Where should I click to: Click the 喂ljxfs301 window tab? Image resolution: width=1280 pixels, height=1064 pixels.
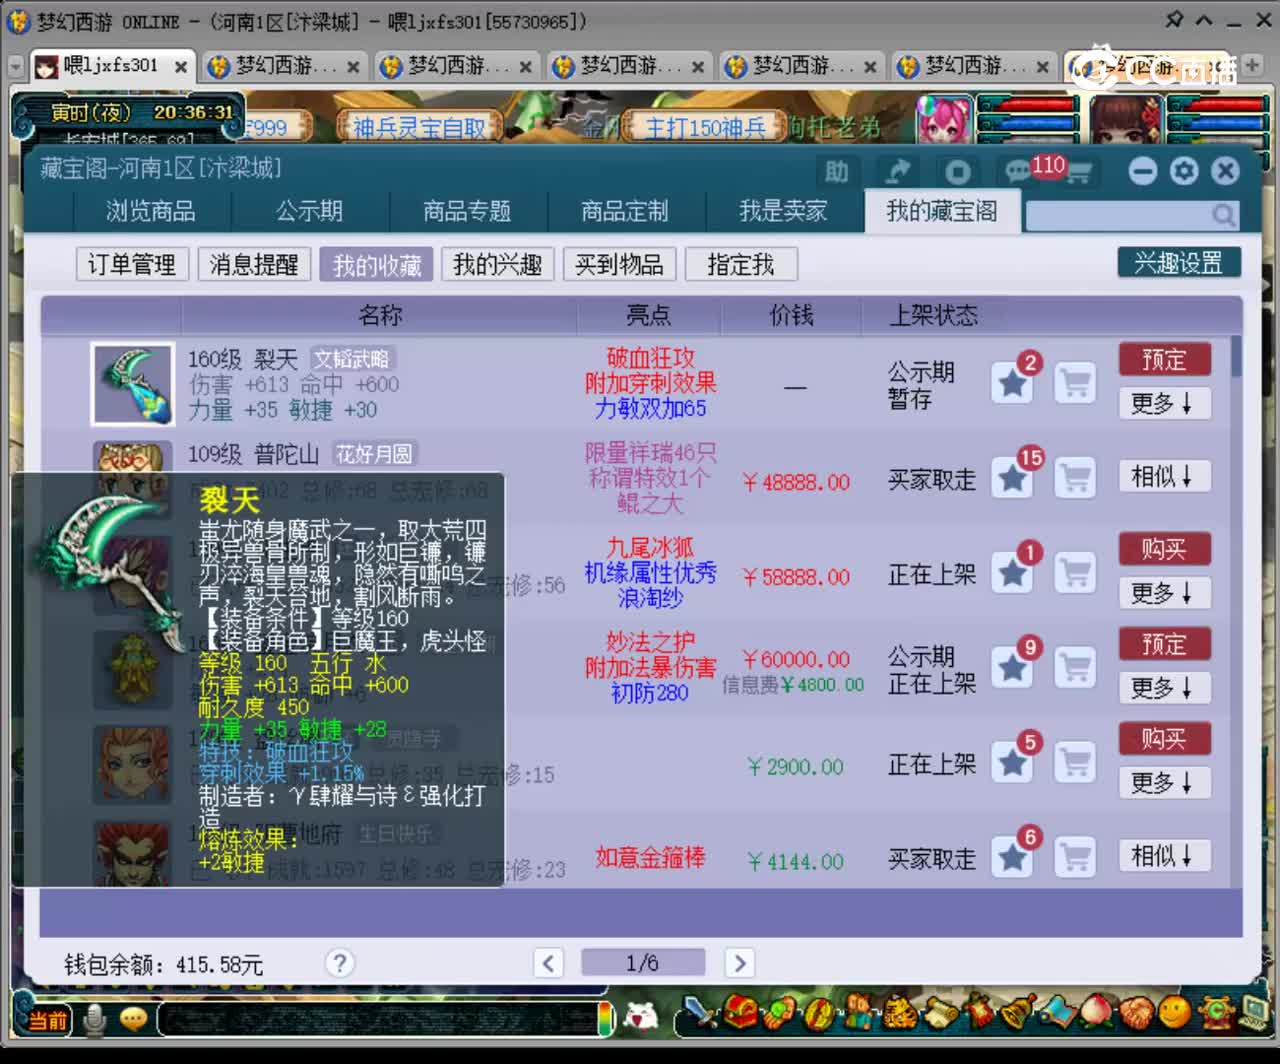112,66
